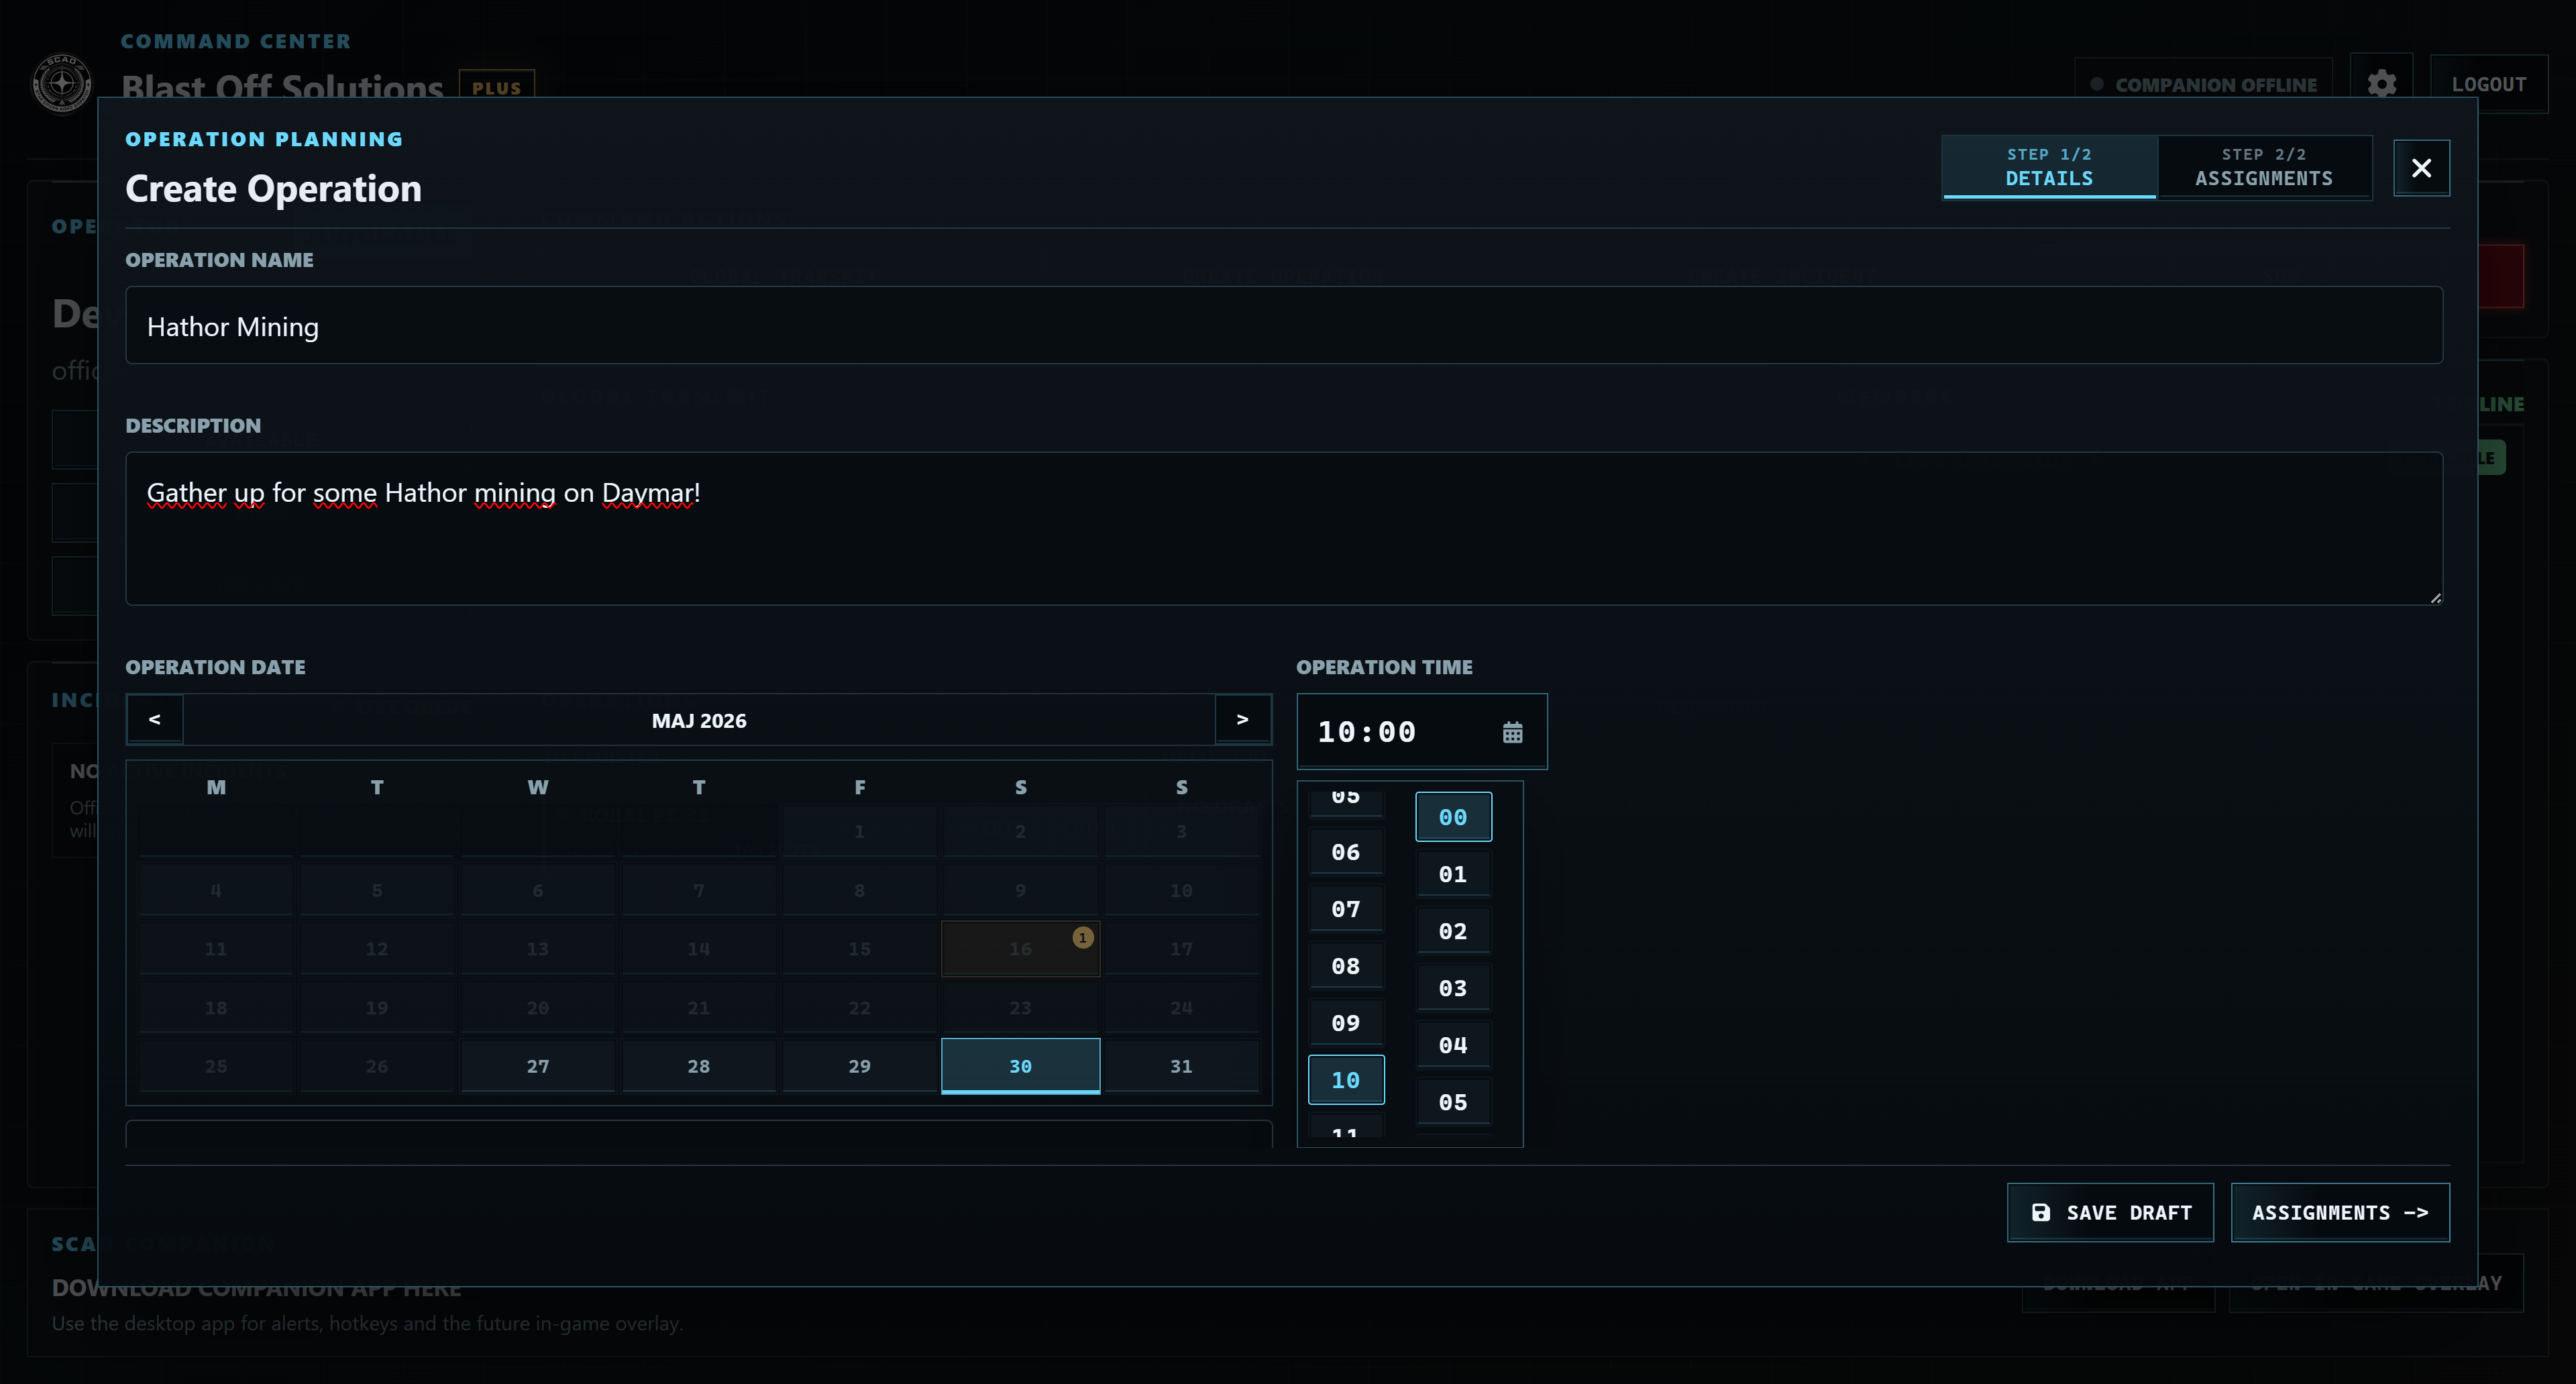This screenshot has height=1384, width=2576.
Task: Go to previous month in calendar
Action: pos(155,719)
